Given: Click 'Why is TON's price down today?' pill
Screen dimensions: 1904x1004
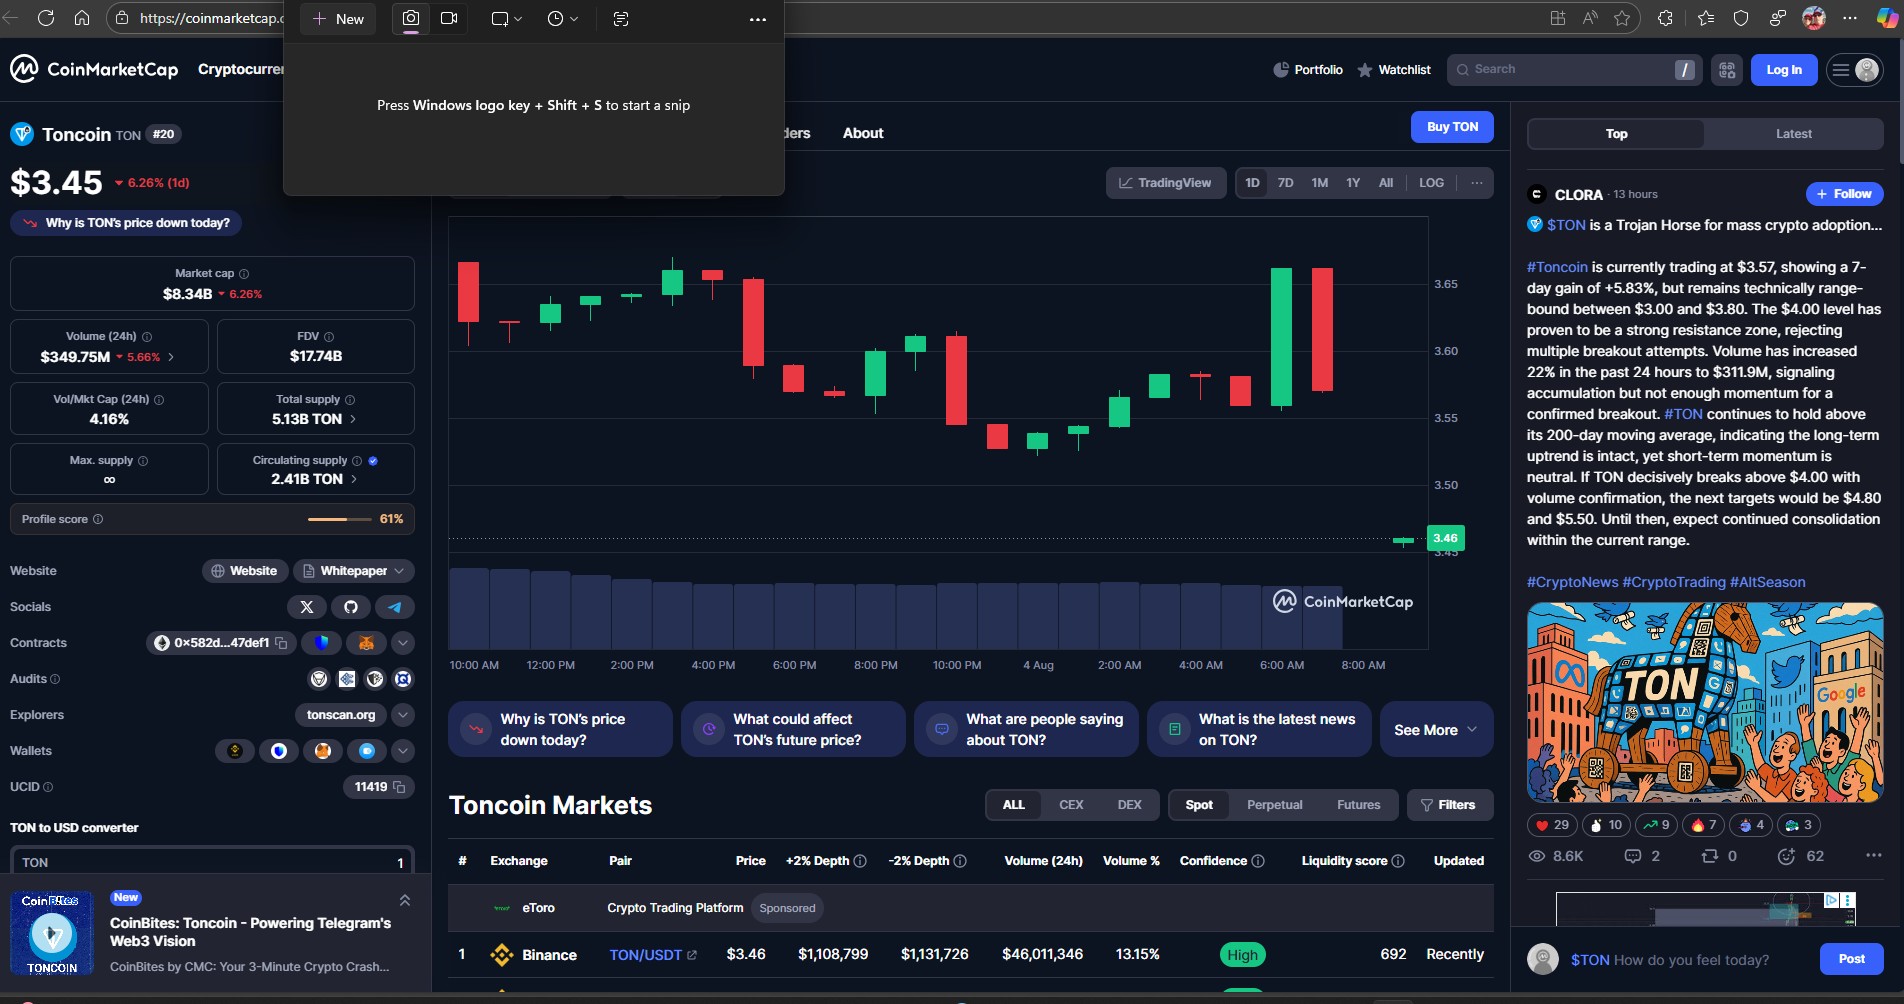Looking at the screenshot, I should [x=126, y=223].
